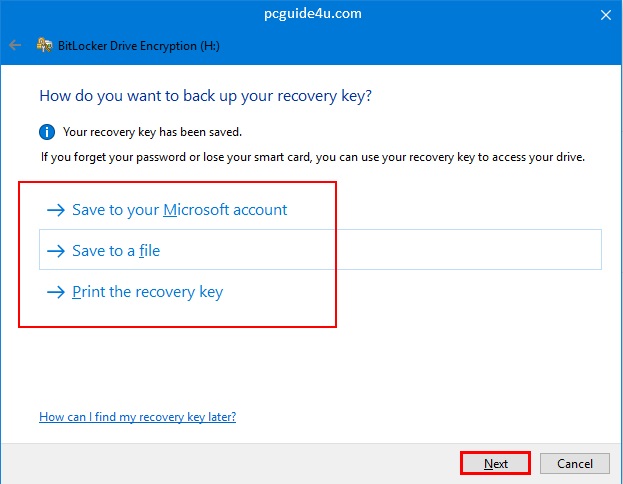Screen dimensions: 623x484
Task: Click the back arrow in the title bar
Action: 14,45
